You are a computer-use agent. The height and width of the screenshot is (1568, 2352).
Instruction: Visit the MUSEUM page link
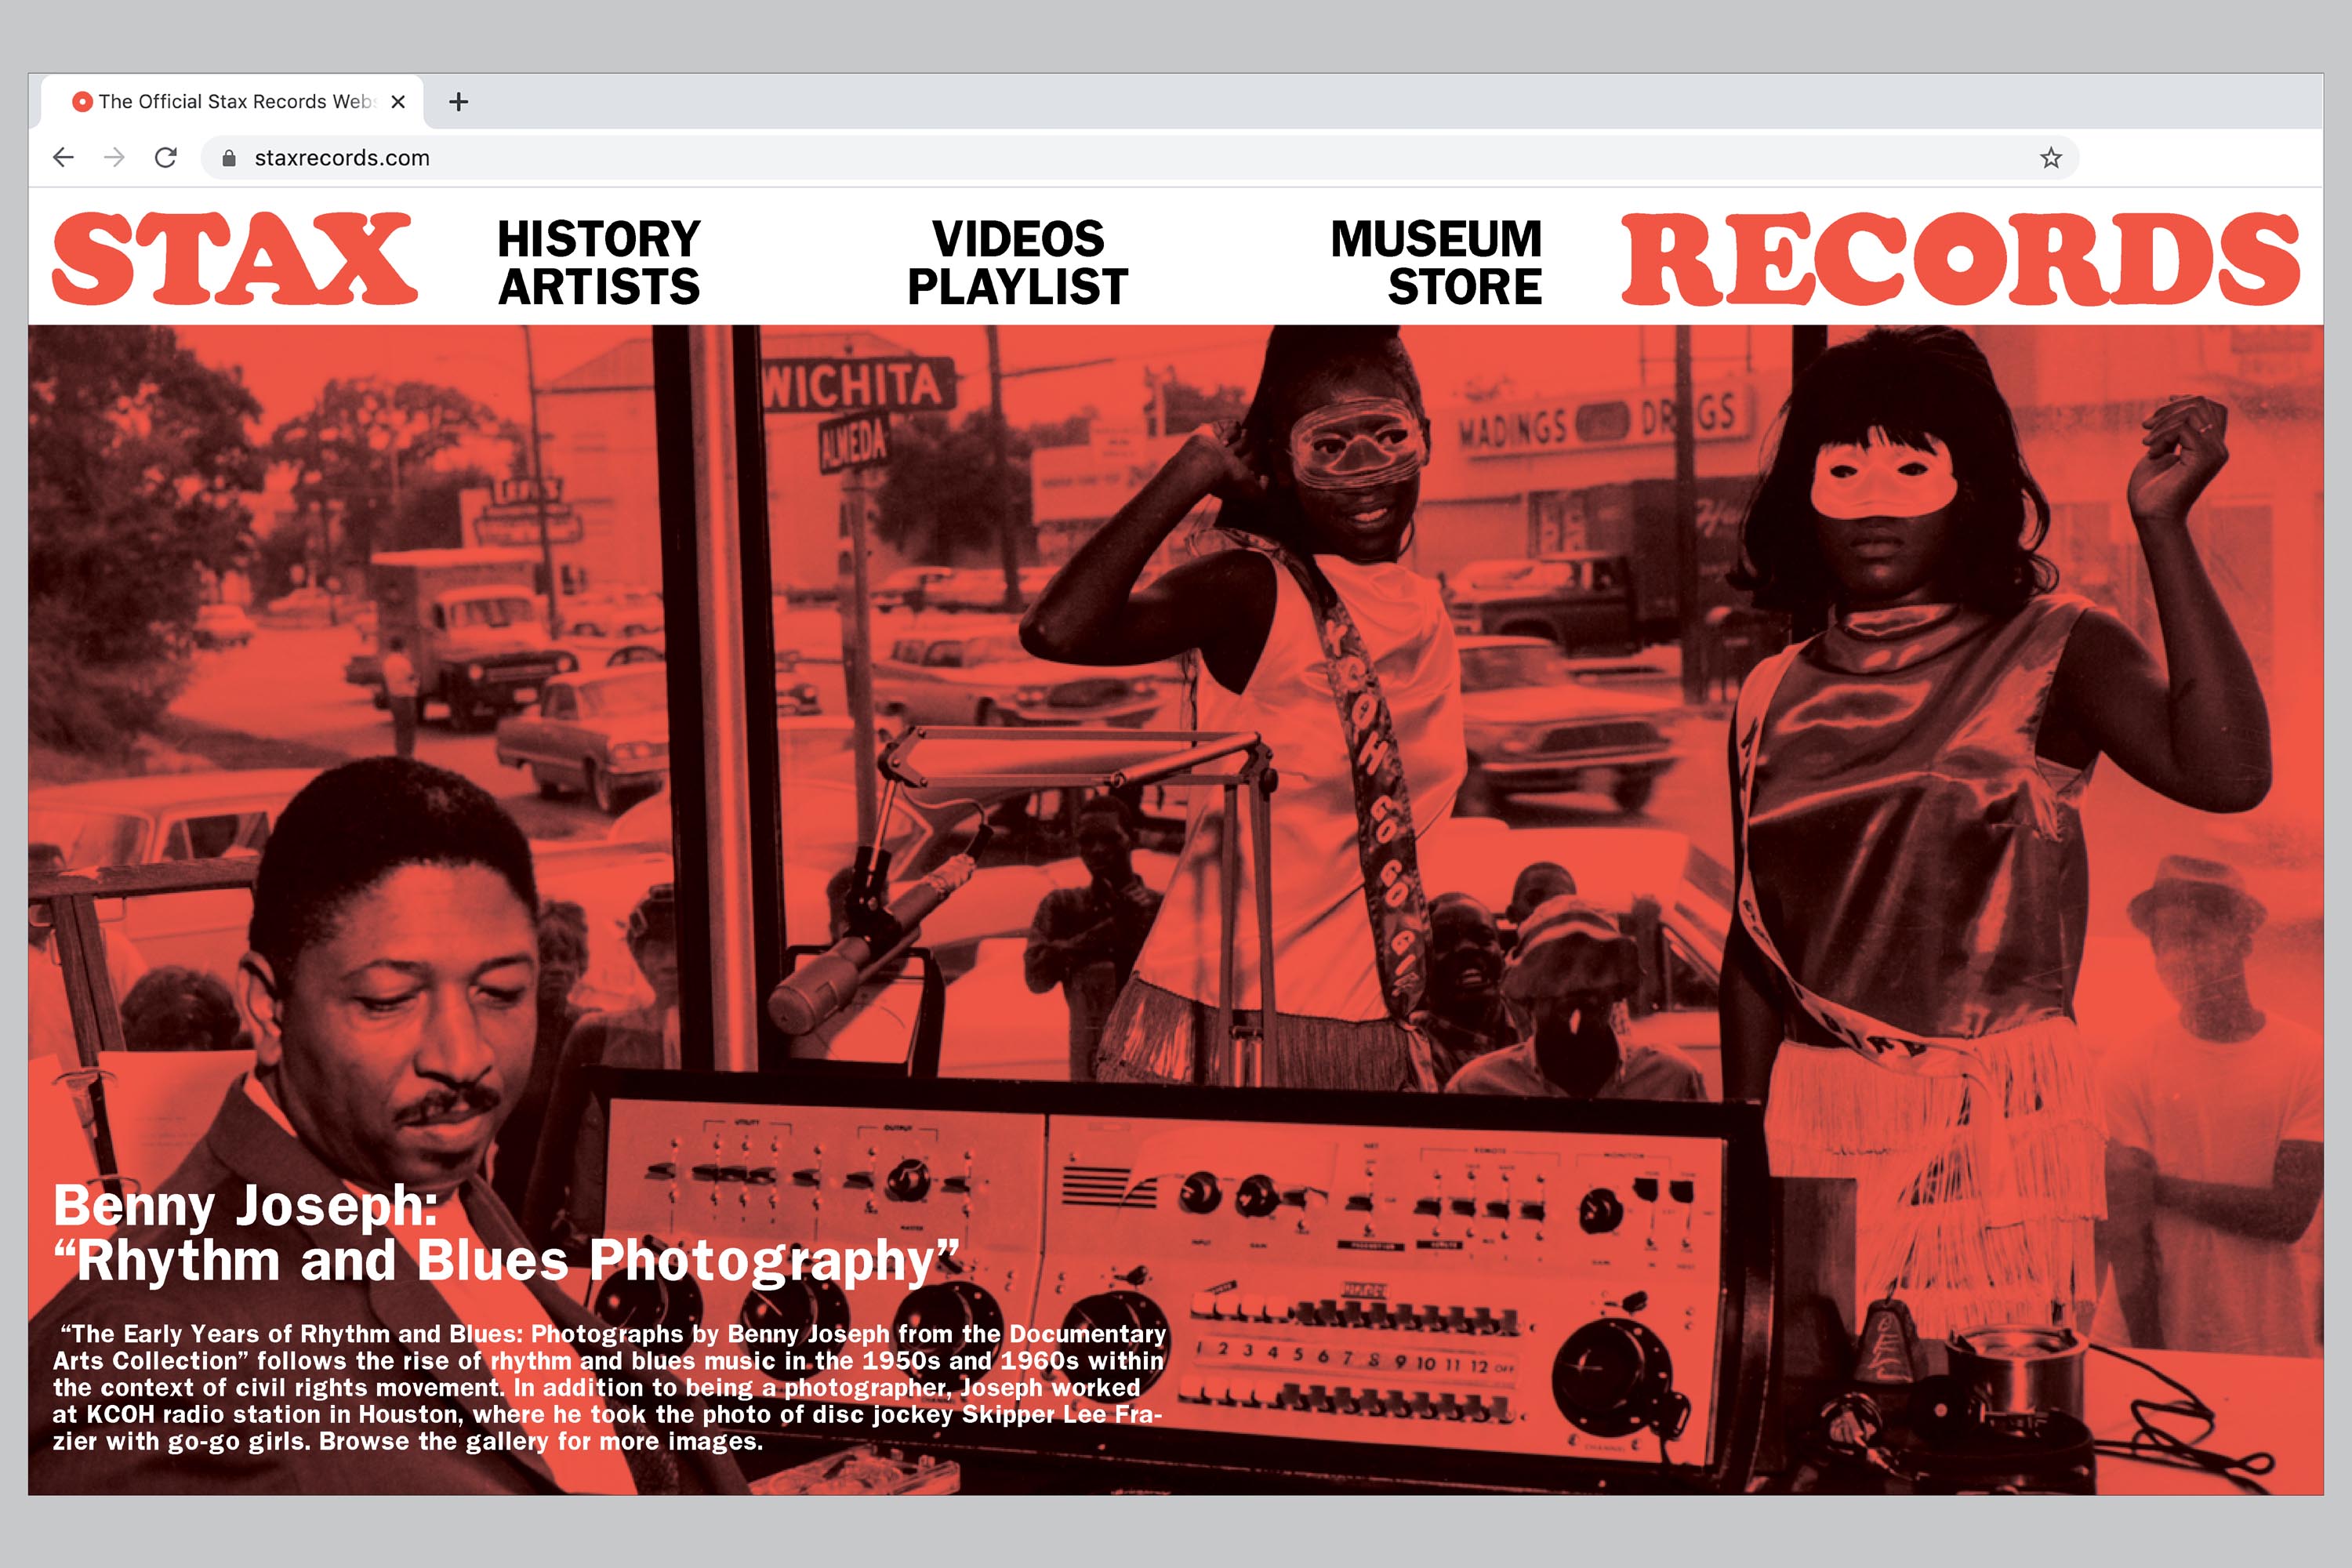coord(1436,239)
